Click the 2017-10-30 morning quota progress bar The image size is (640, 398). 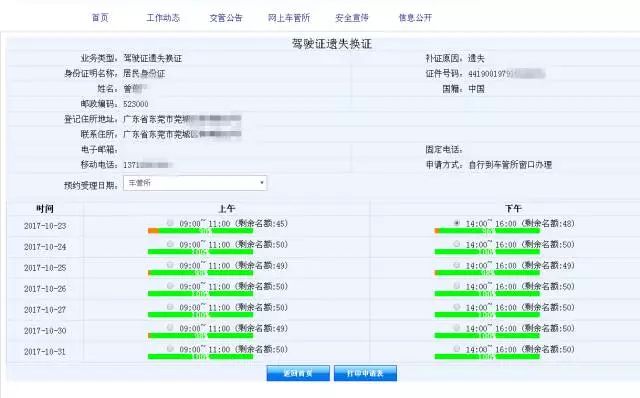(200, 336)
